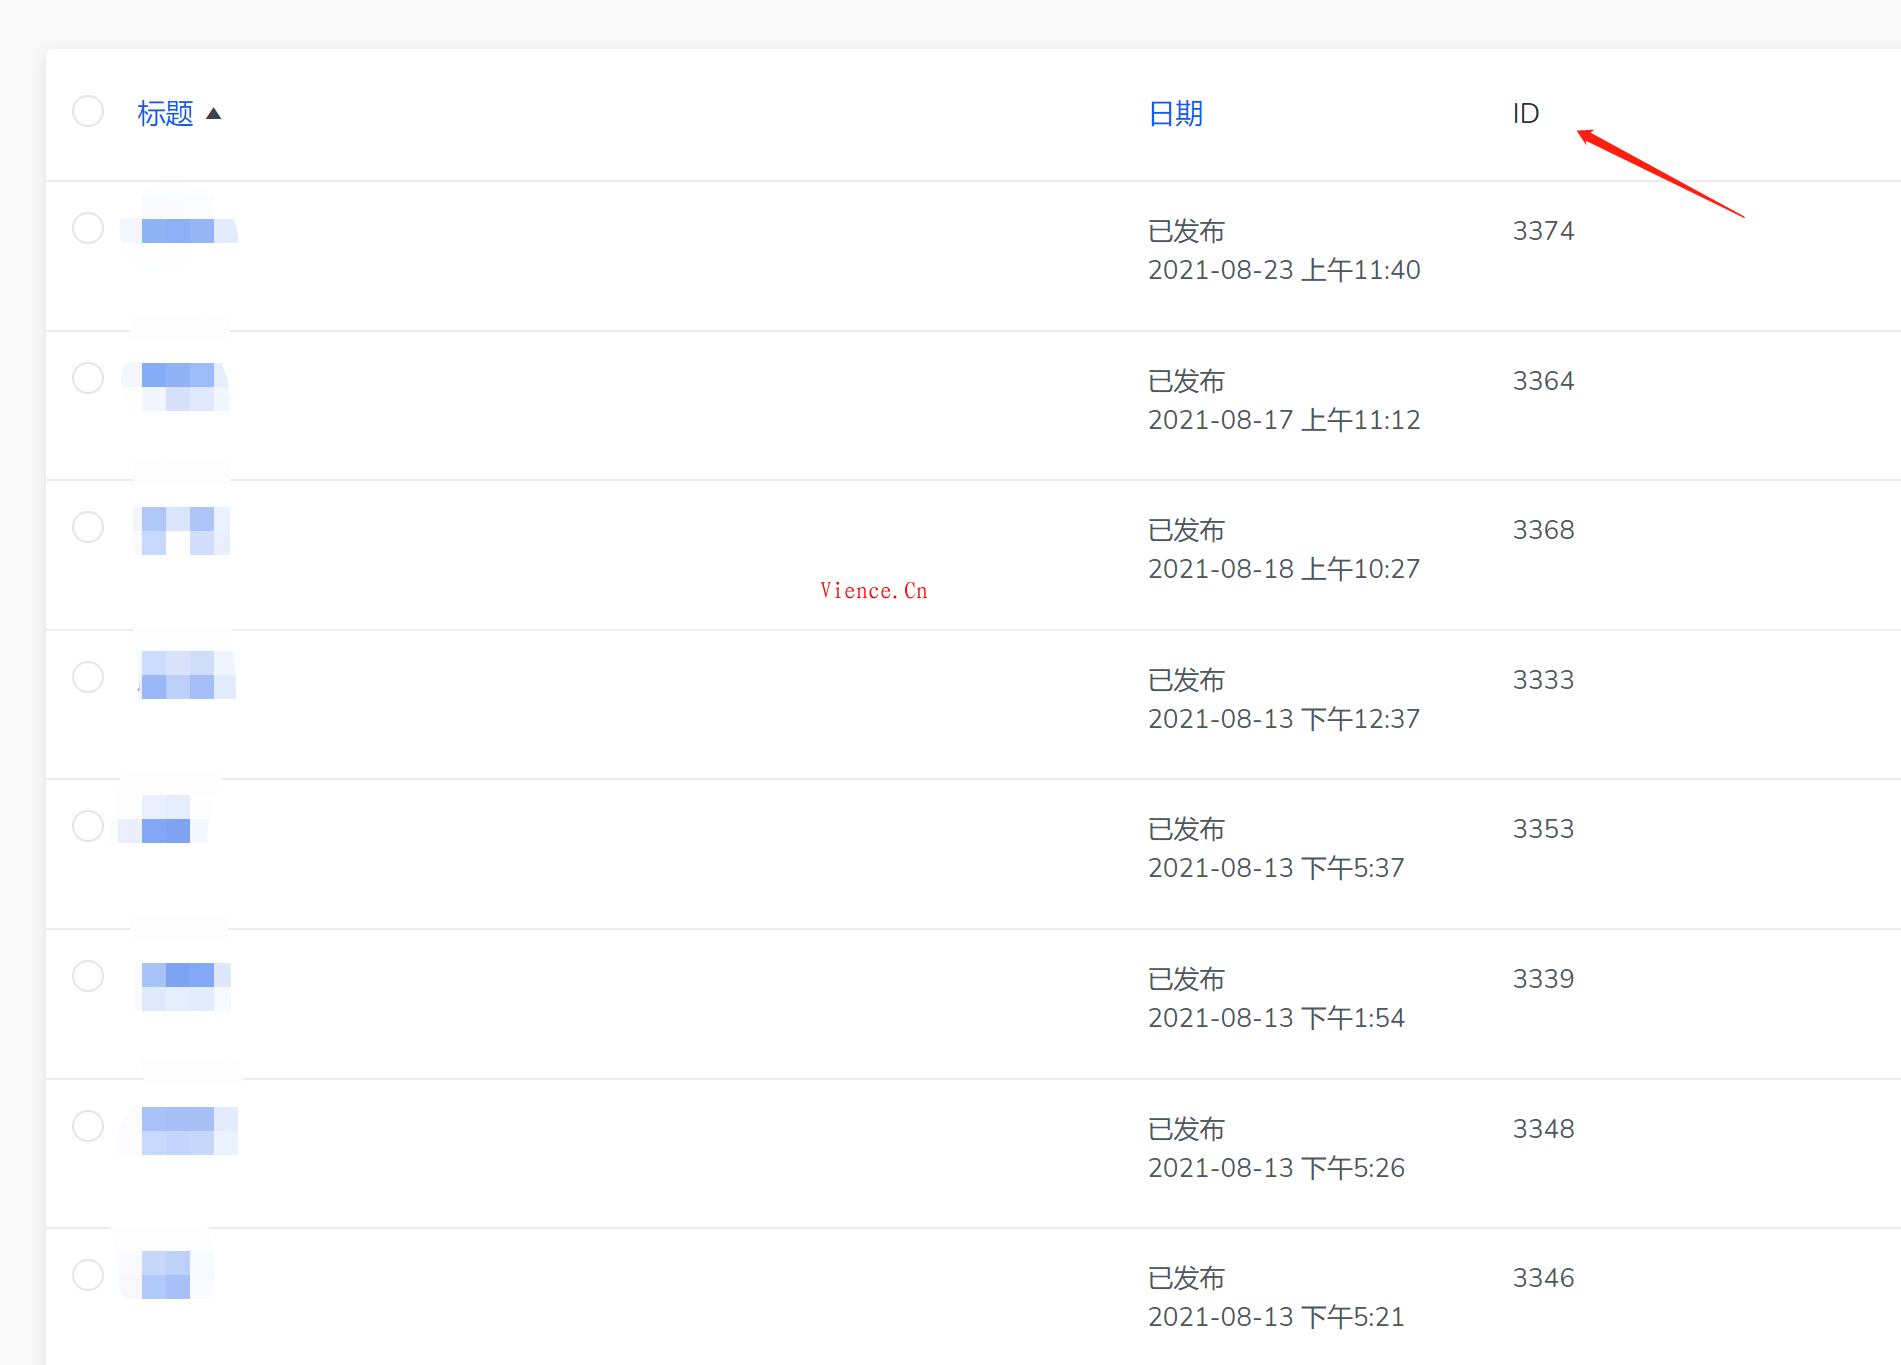This screenshot has height=1365, width=1901.
Task: Click the 已发布 label of post 3346
Action: click(x=1186, y=1277)
